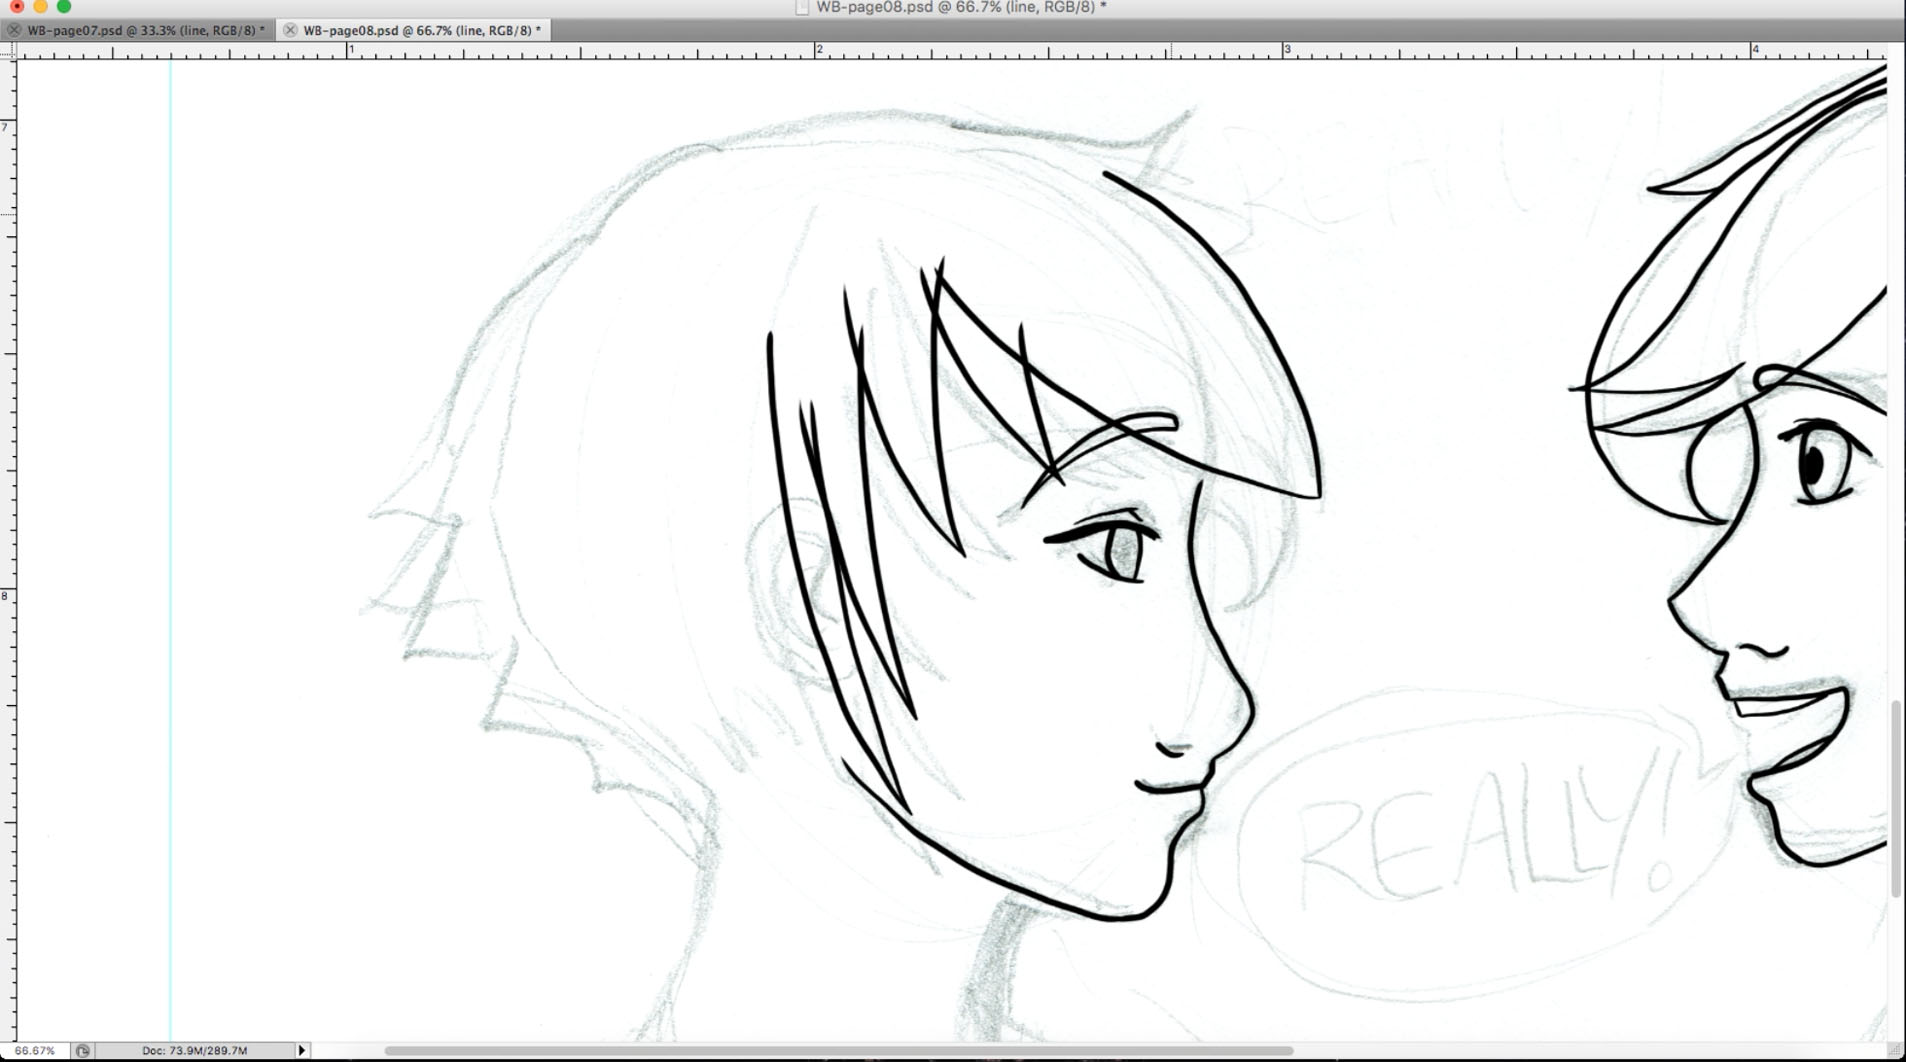Click the cyan vertical guide line
This screenshot has width=1906, height=1062.
(170, 500)
